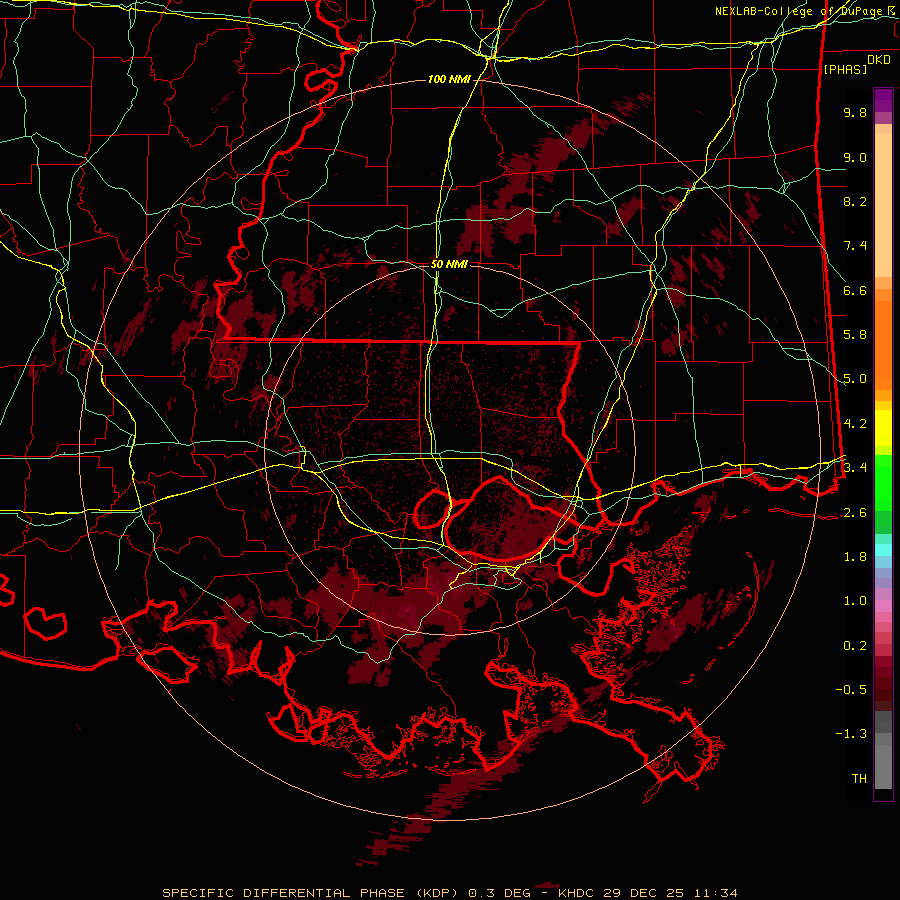Click the 50 NMI range ring label
This screenshot has height=900, width=900.
449,264
